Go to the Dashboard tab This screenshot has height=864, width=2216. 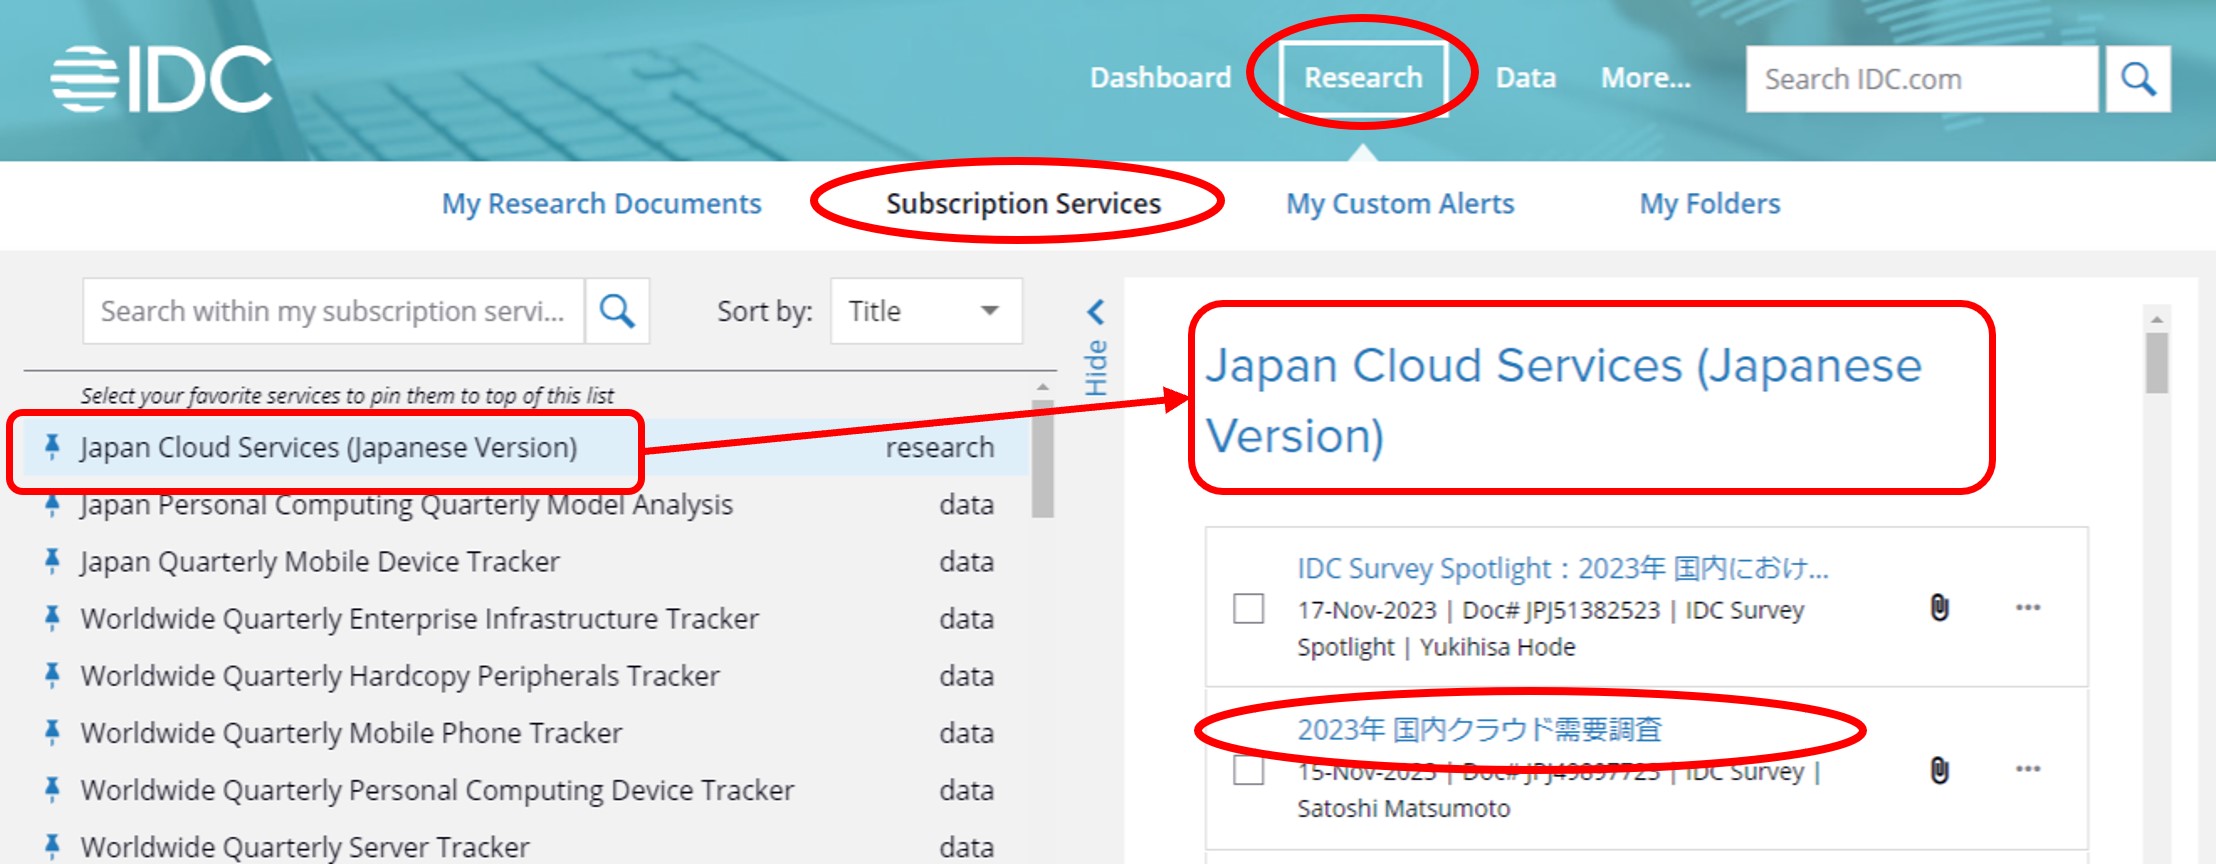point(1161,78)
